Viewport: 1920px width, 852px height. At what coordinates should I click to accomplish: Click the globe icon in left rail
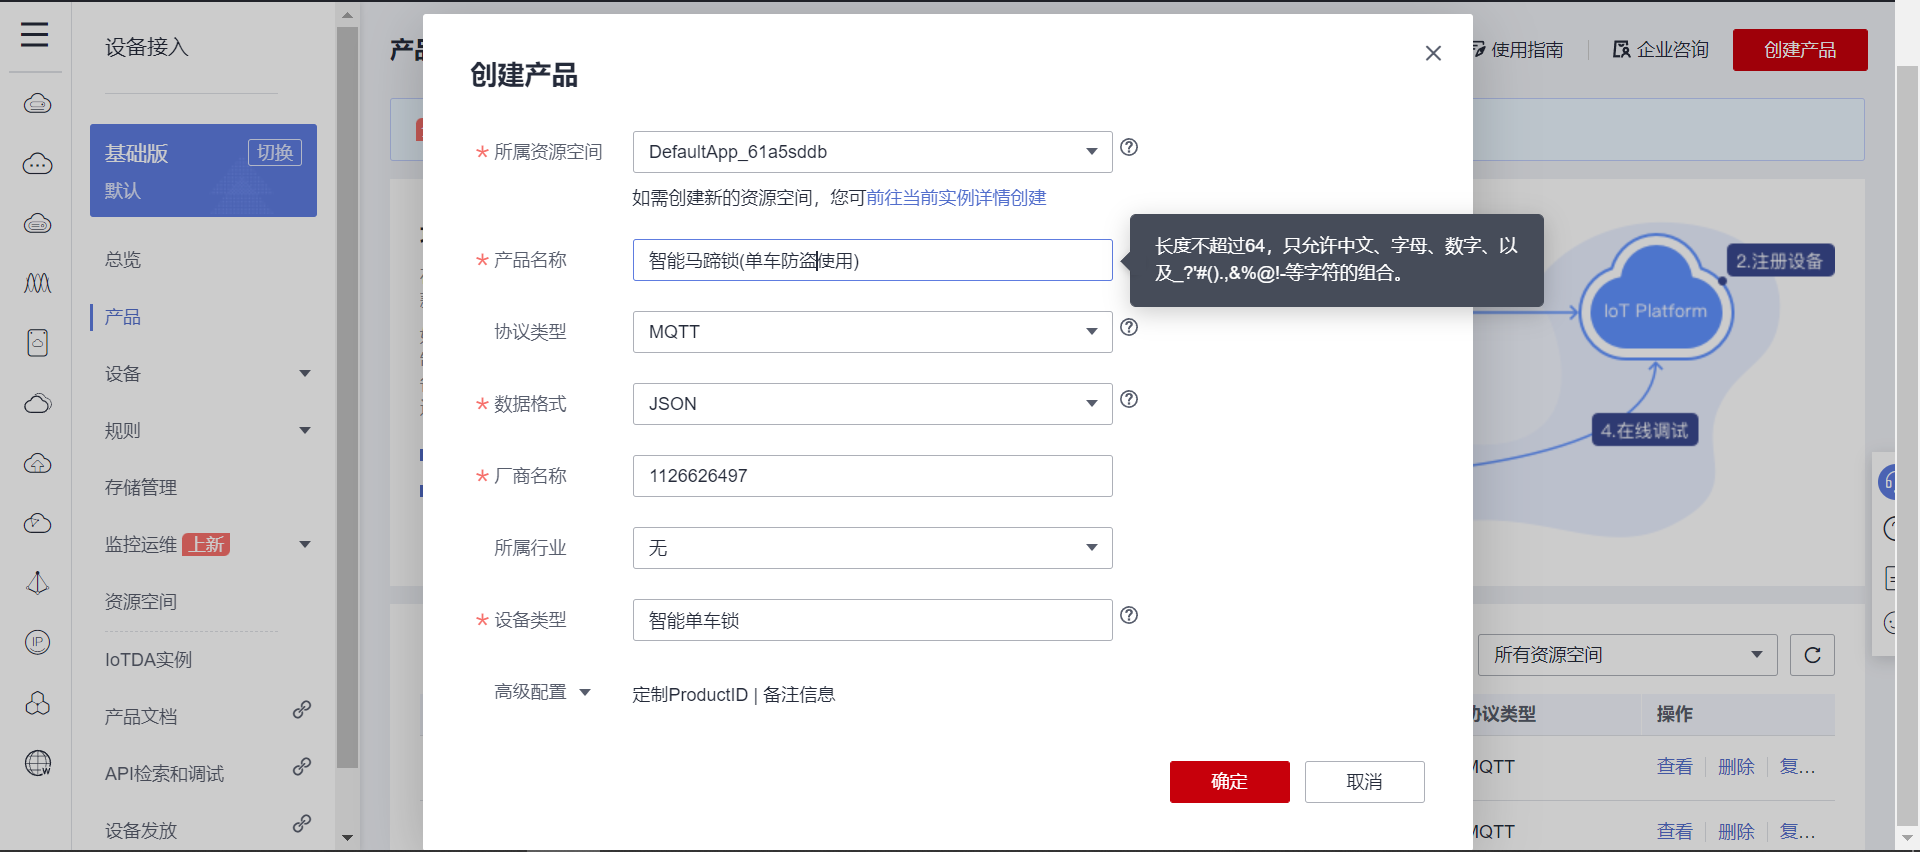[x=38, y=763]
